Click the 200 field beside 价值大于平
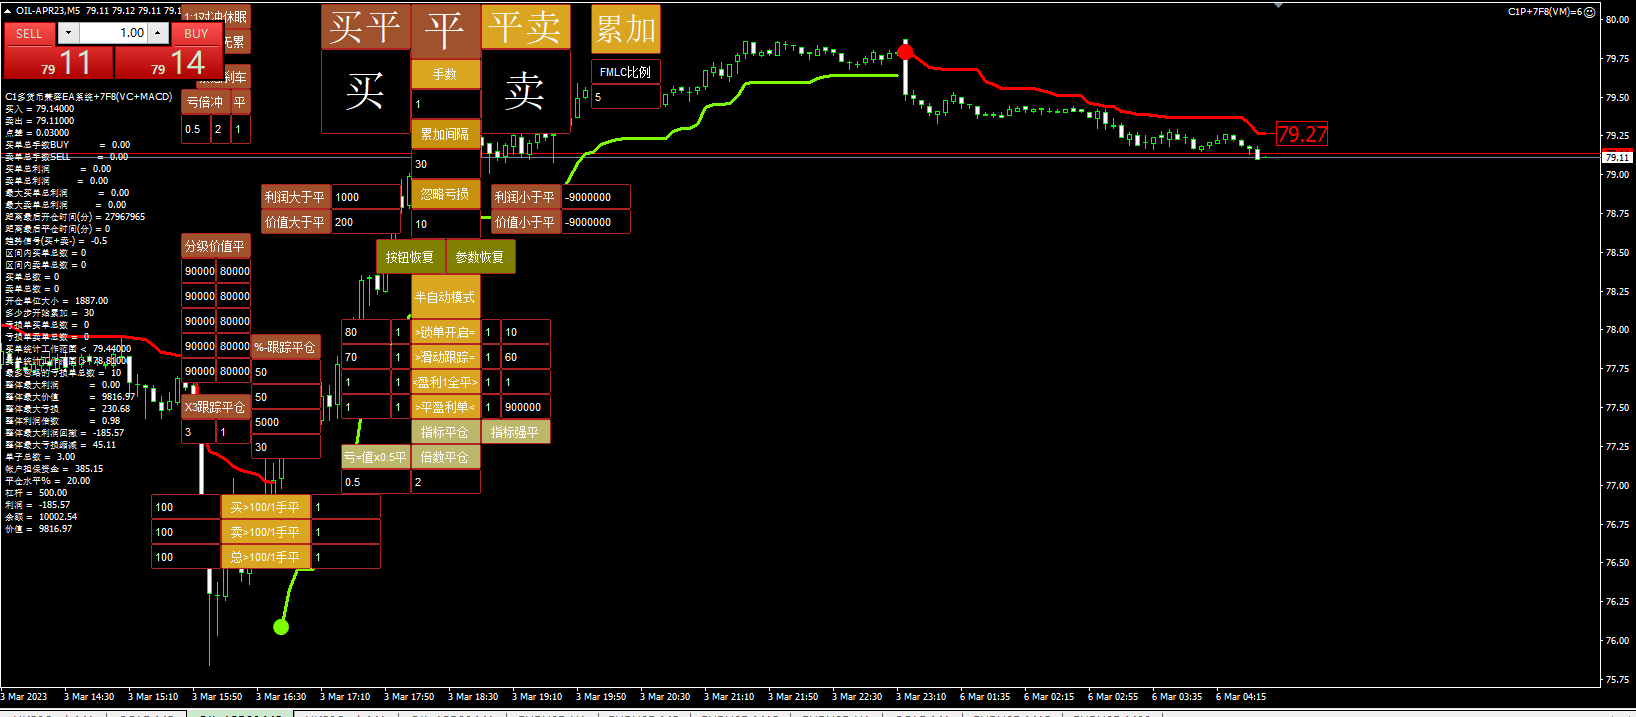 point(366,222)
